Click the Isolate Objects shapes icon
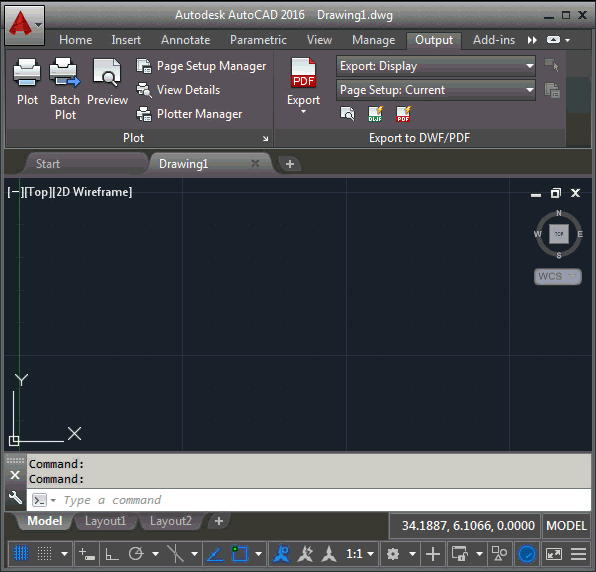596x572 pixels. point(499,554)
